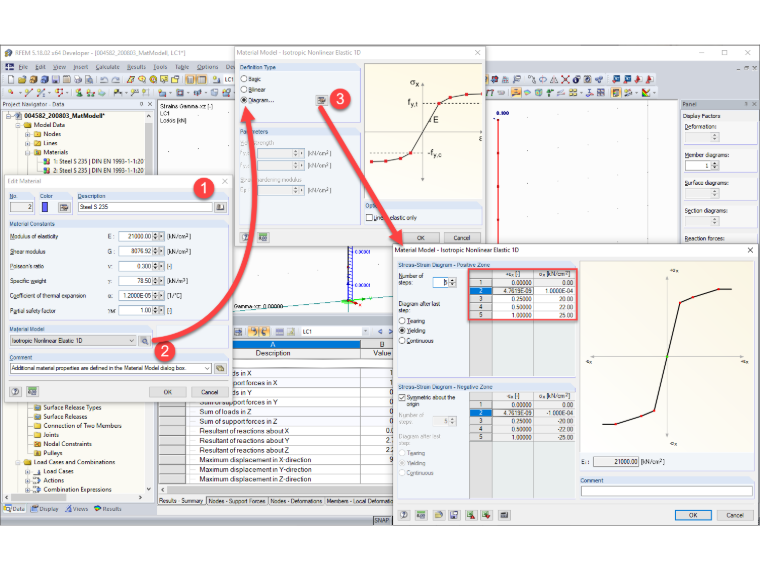
Task: Click help icon in small Material Model dialog
Action: pos(246,238)
